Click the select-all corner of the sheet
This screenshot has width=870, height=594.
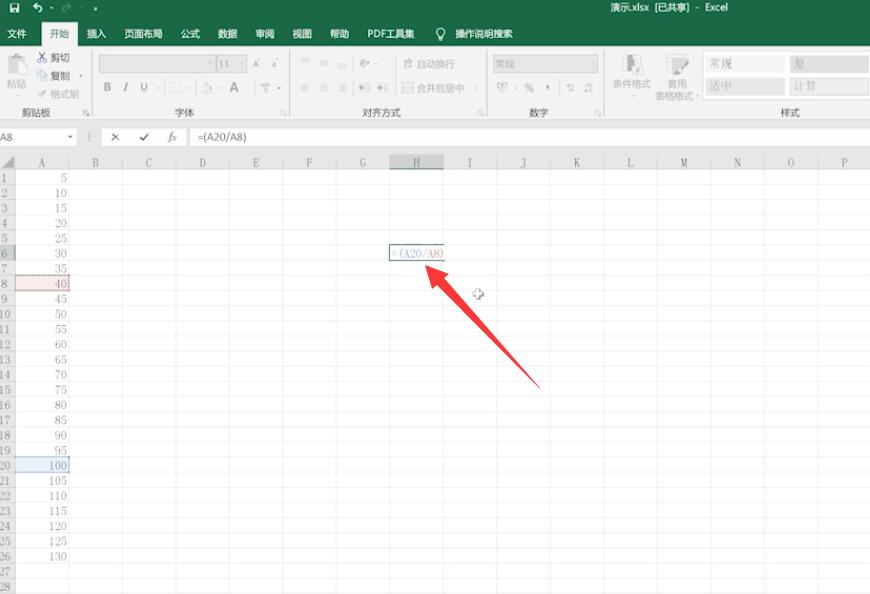click(7, 163)
